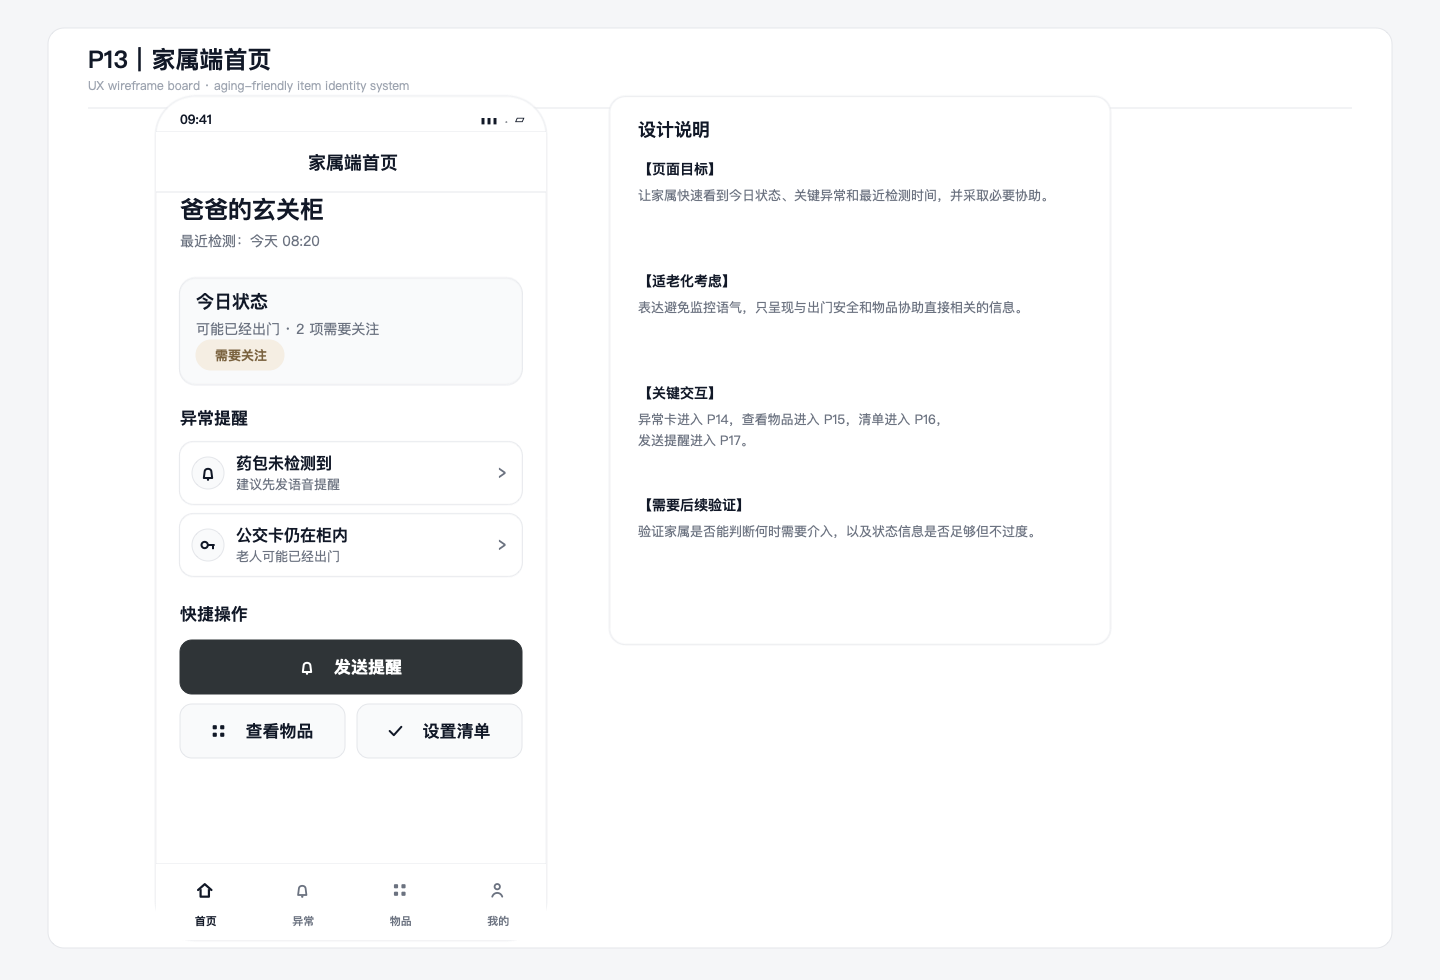Image resolution: width=1440 pixels, height=980 pixels.
Task: Click the 【关键交互】 heading
Action: tap(679, 393)
